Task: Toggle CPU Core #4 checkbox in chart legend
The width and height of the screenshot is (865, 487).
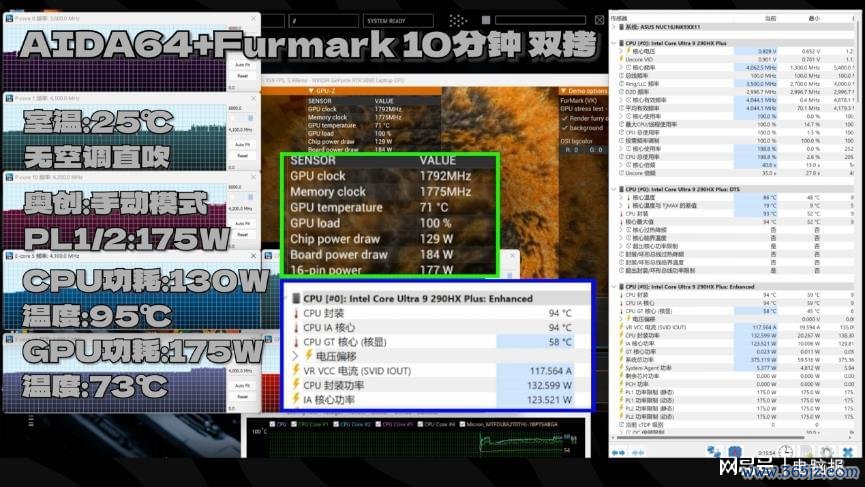Action: 420,424
